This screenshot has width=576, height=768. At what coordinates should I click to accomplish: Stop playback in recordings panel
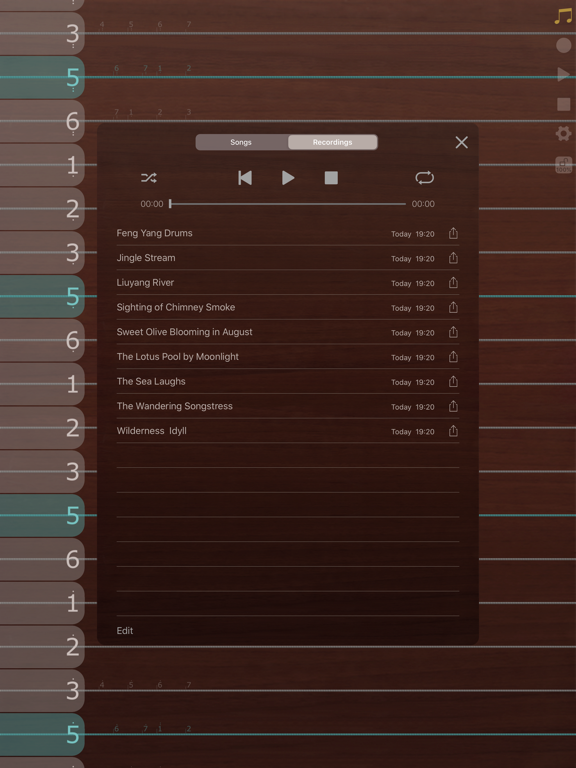(x=331, y=178)
